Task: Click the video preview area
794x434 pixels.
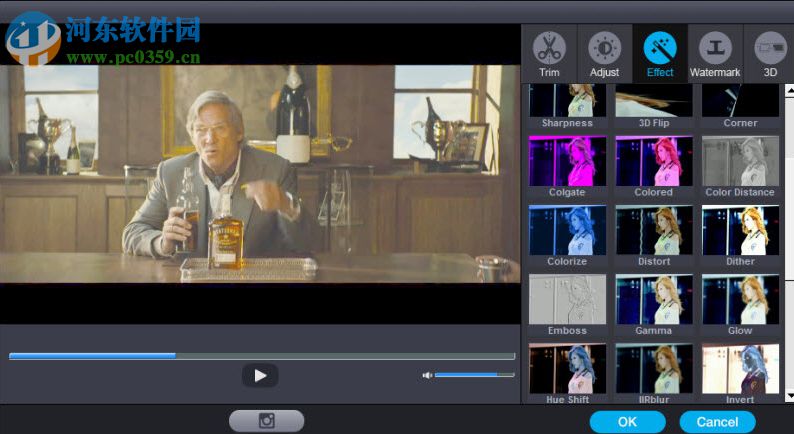Action: (260, 174)
